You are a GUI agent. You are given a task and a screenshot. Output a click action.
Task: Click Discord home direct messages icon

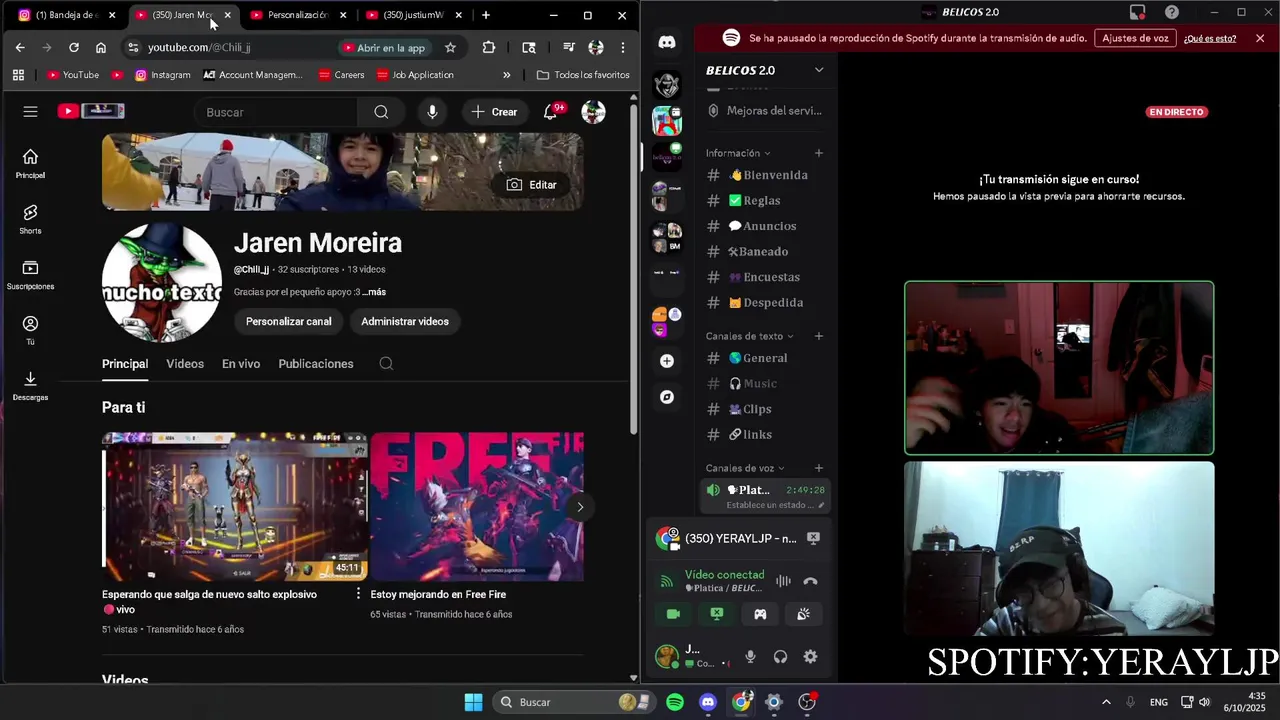(x=667, y=42)
